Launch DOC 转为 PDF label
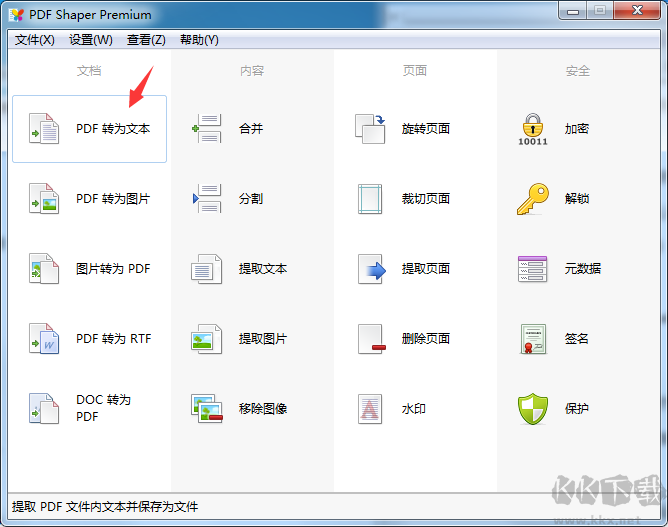Screen dimensions: 668x527 (104, 408)
